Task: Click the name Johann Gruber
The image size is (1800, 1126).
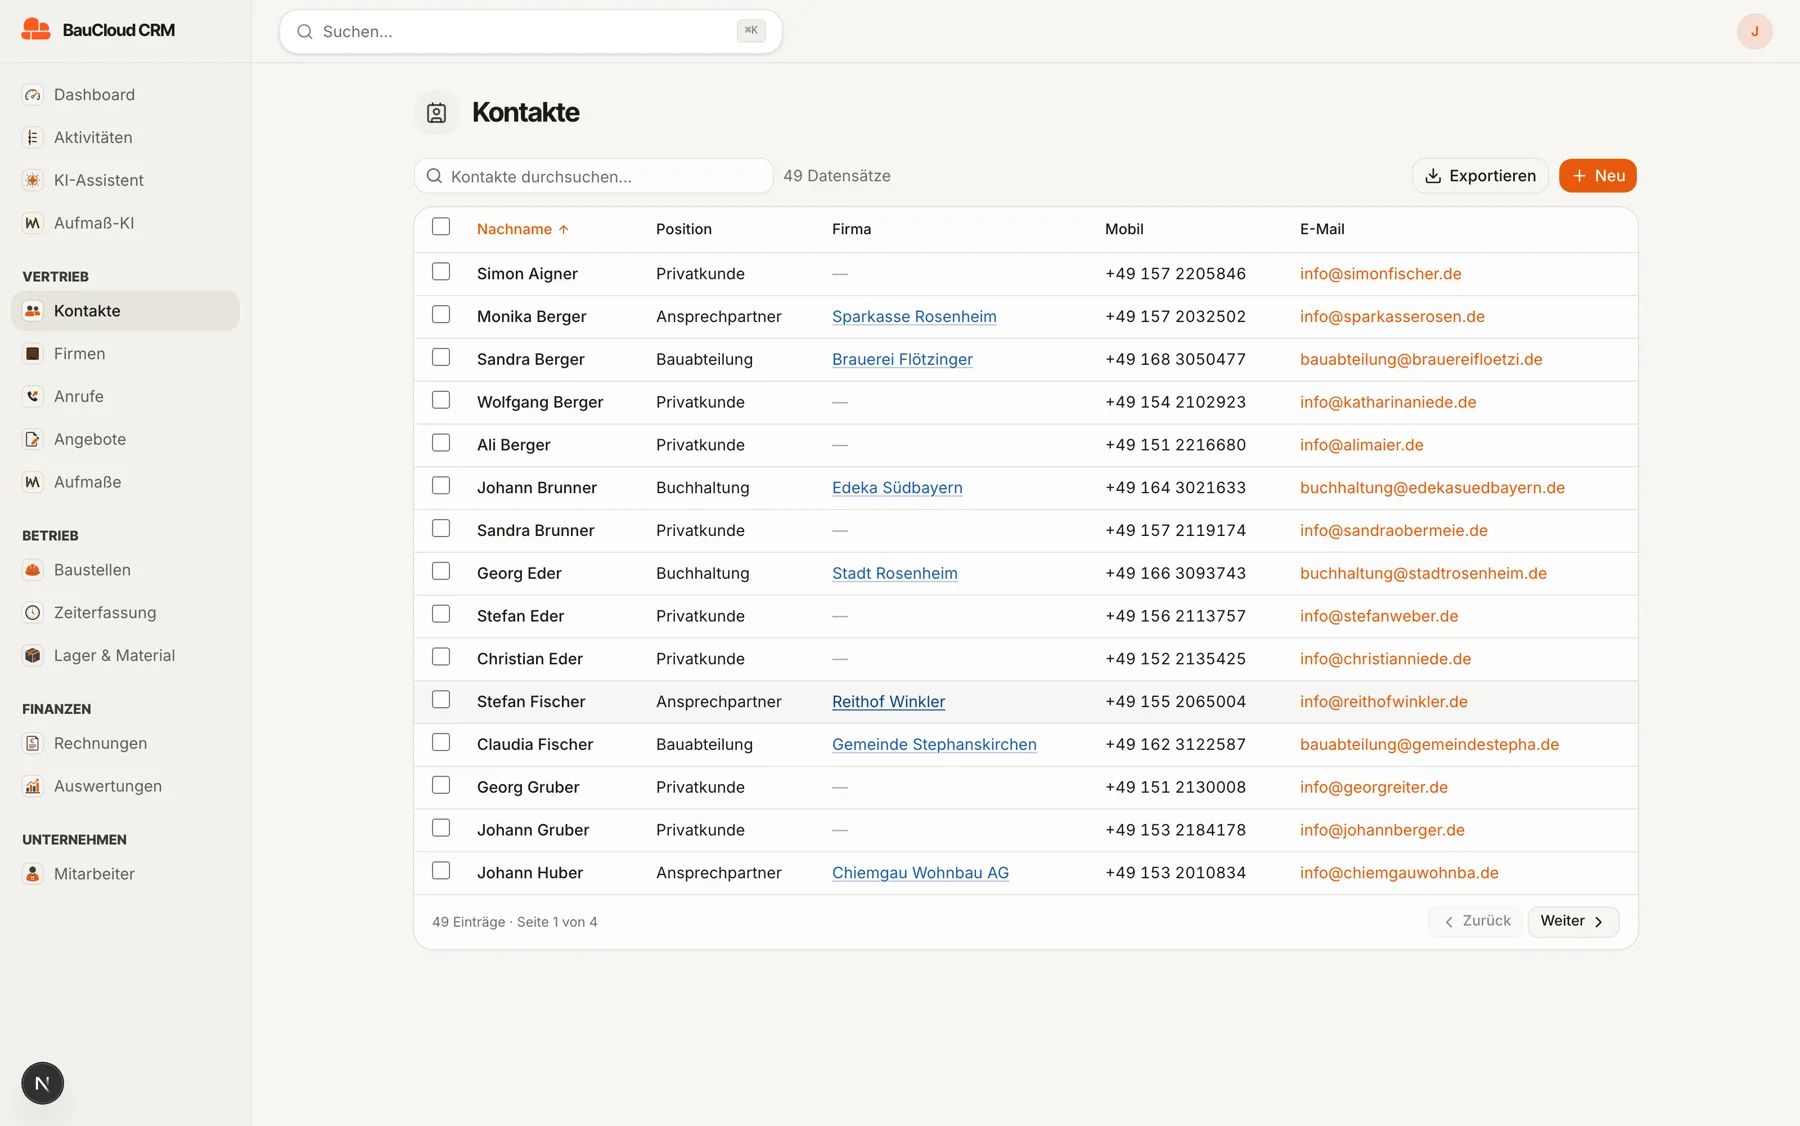Action: point(533,831)
